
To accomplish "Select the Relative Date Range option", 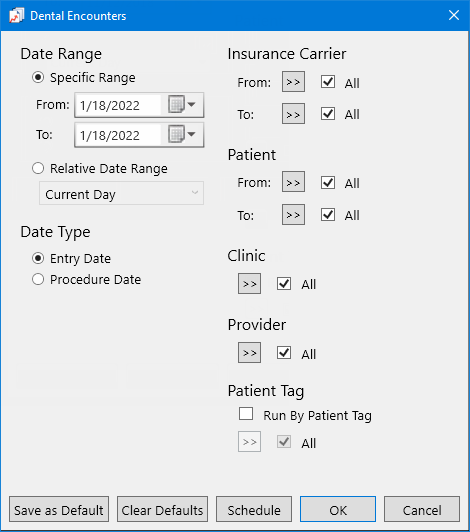I will point(38,168).
